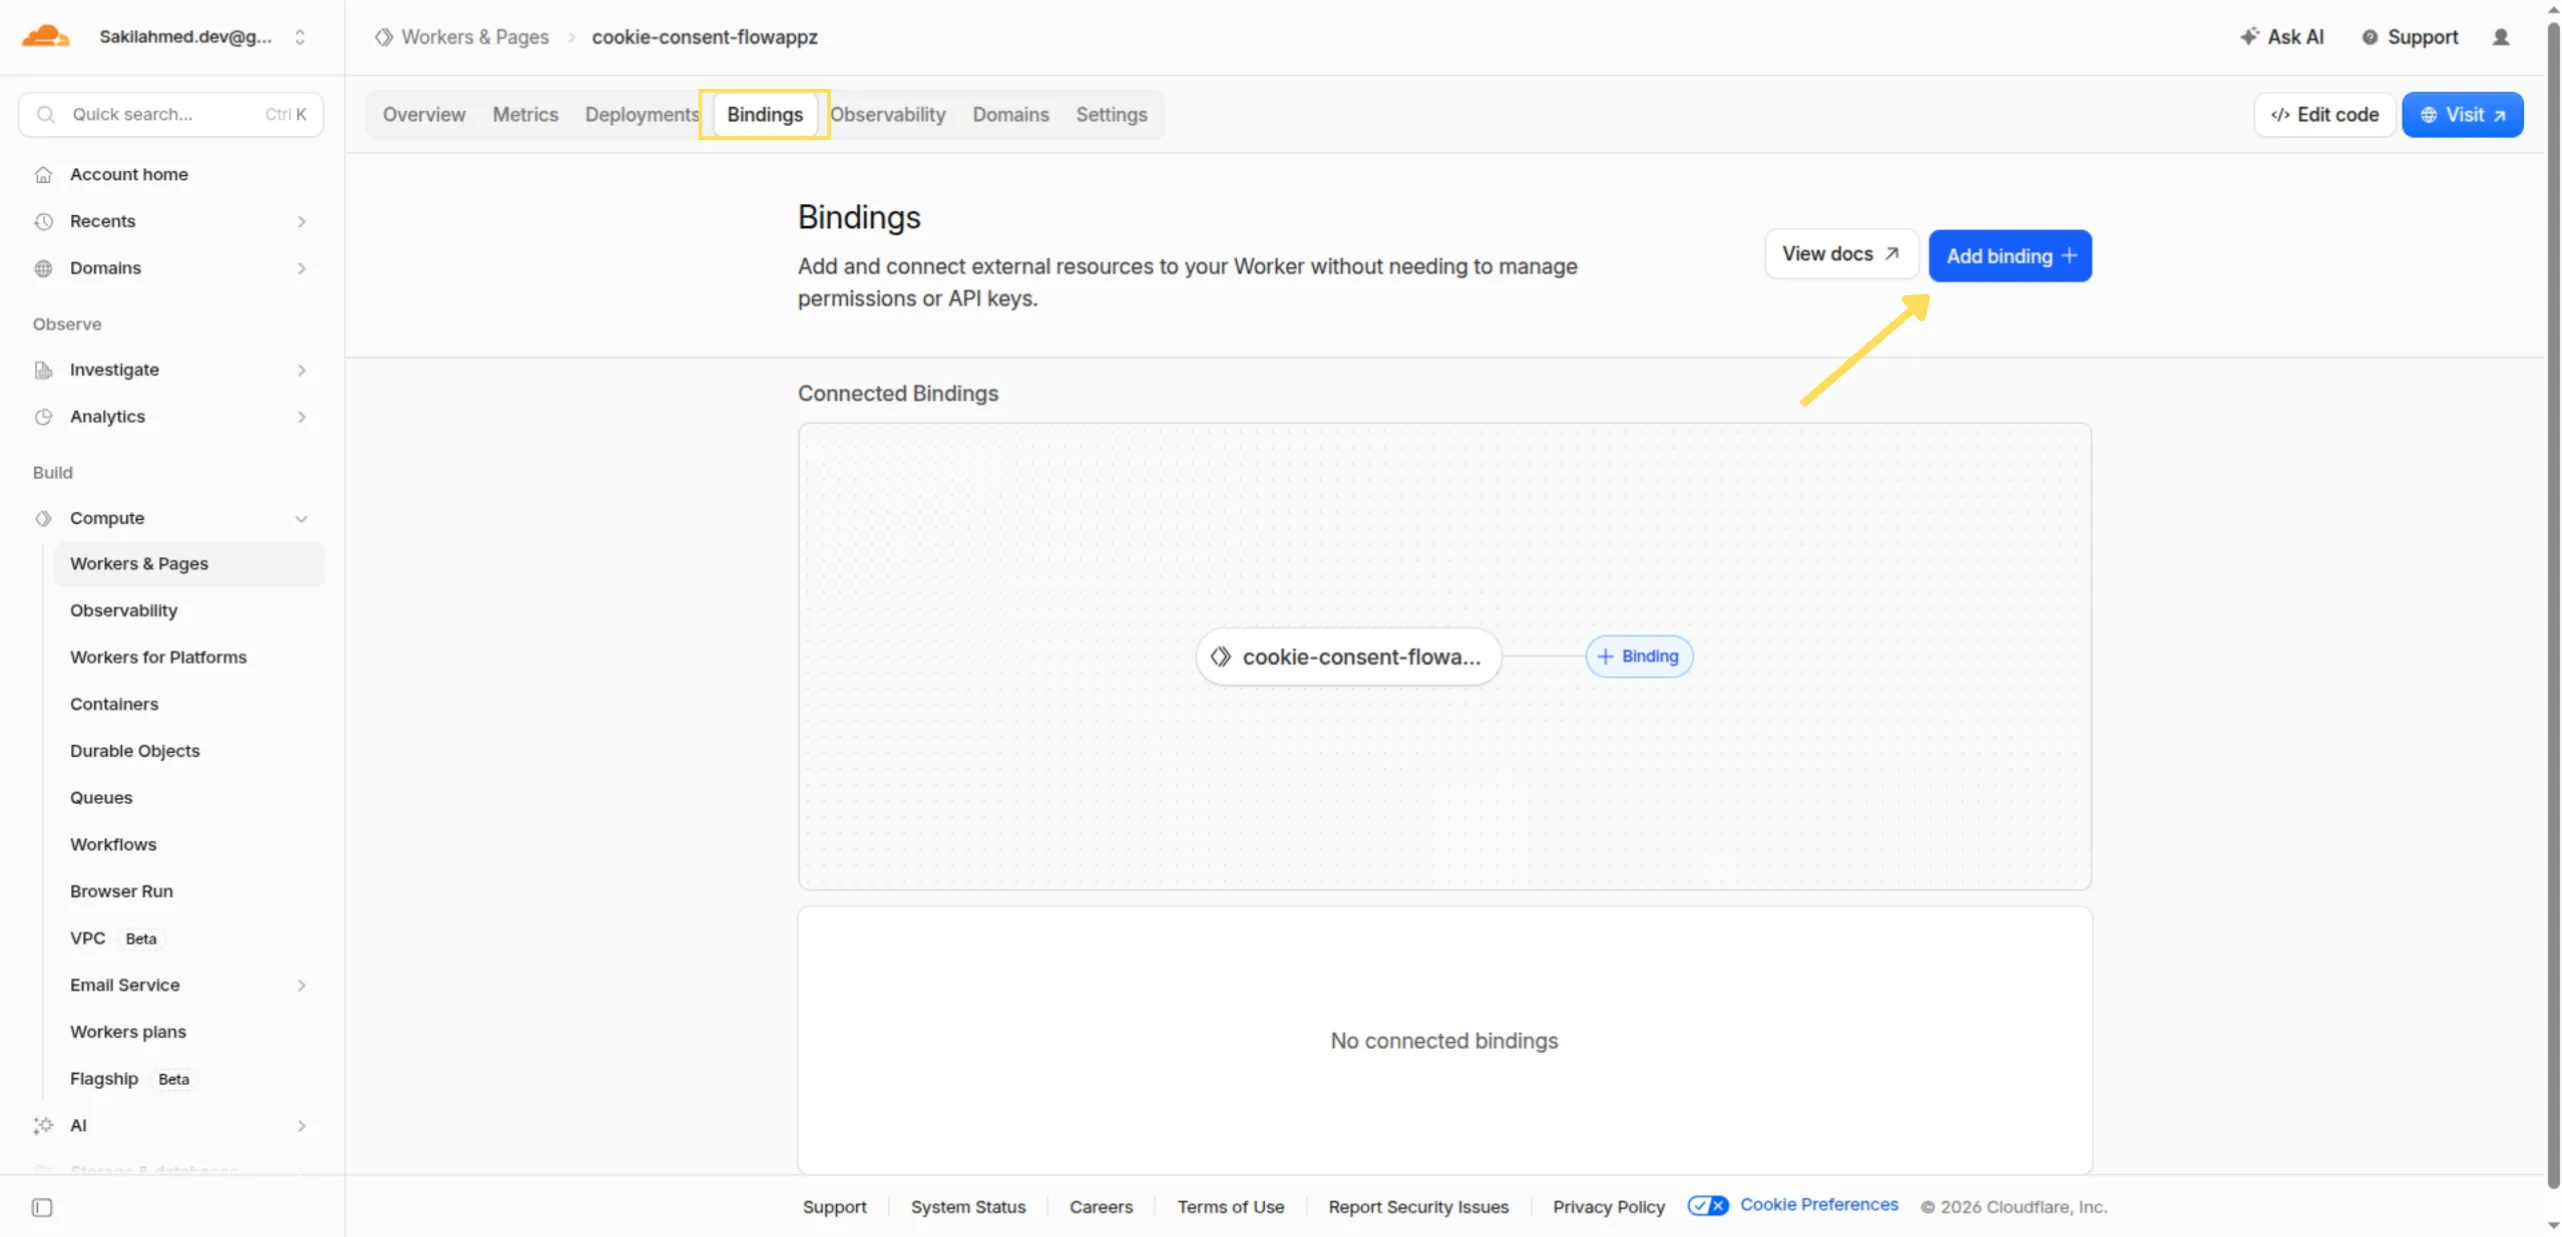This screenshot has height=1237, width=2562.
Task: Click the Ask AI sparkle icon
Action: (2249, 37)
